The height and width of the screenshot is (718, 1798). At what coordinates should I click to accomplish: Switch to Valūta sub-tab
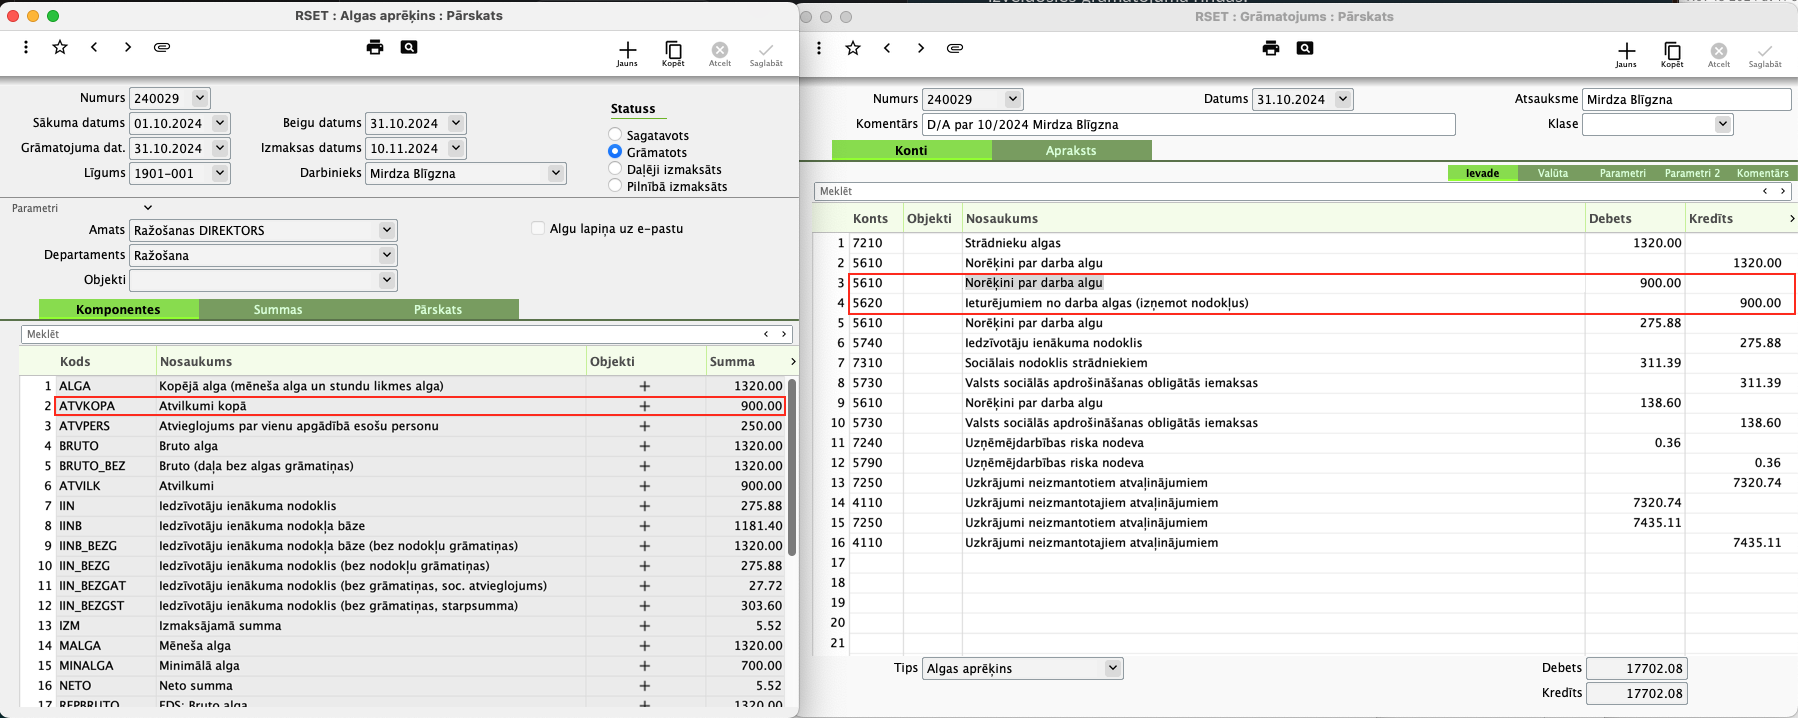pos(1552,173)
